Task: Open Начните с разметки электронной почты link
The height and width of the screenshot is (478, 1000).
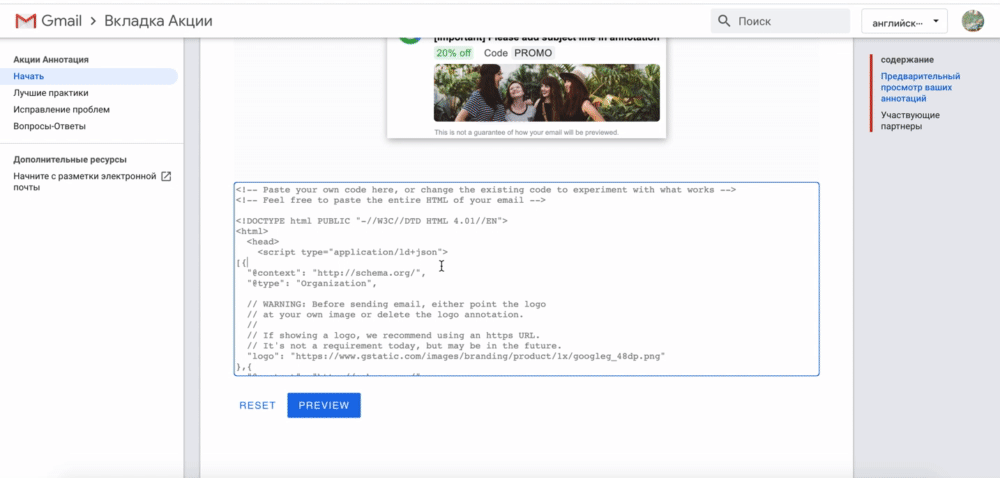Action: [85, 182]
